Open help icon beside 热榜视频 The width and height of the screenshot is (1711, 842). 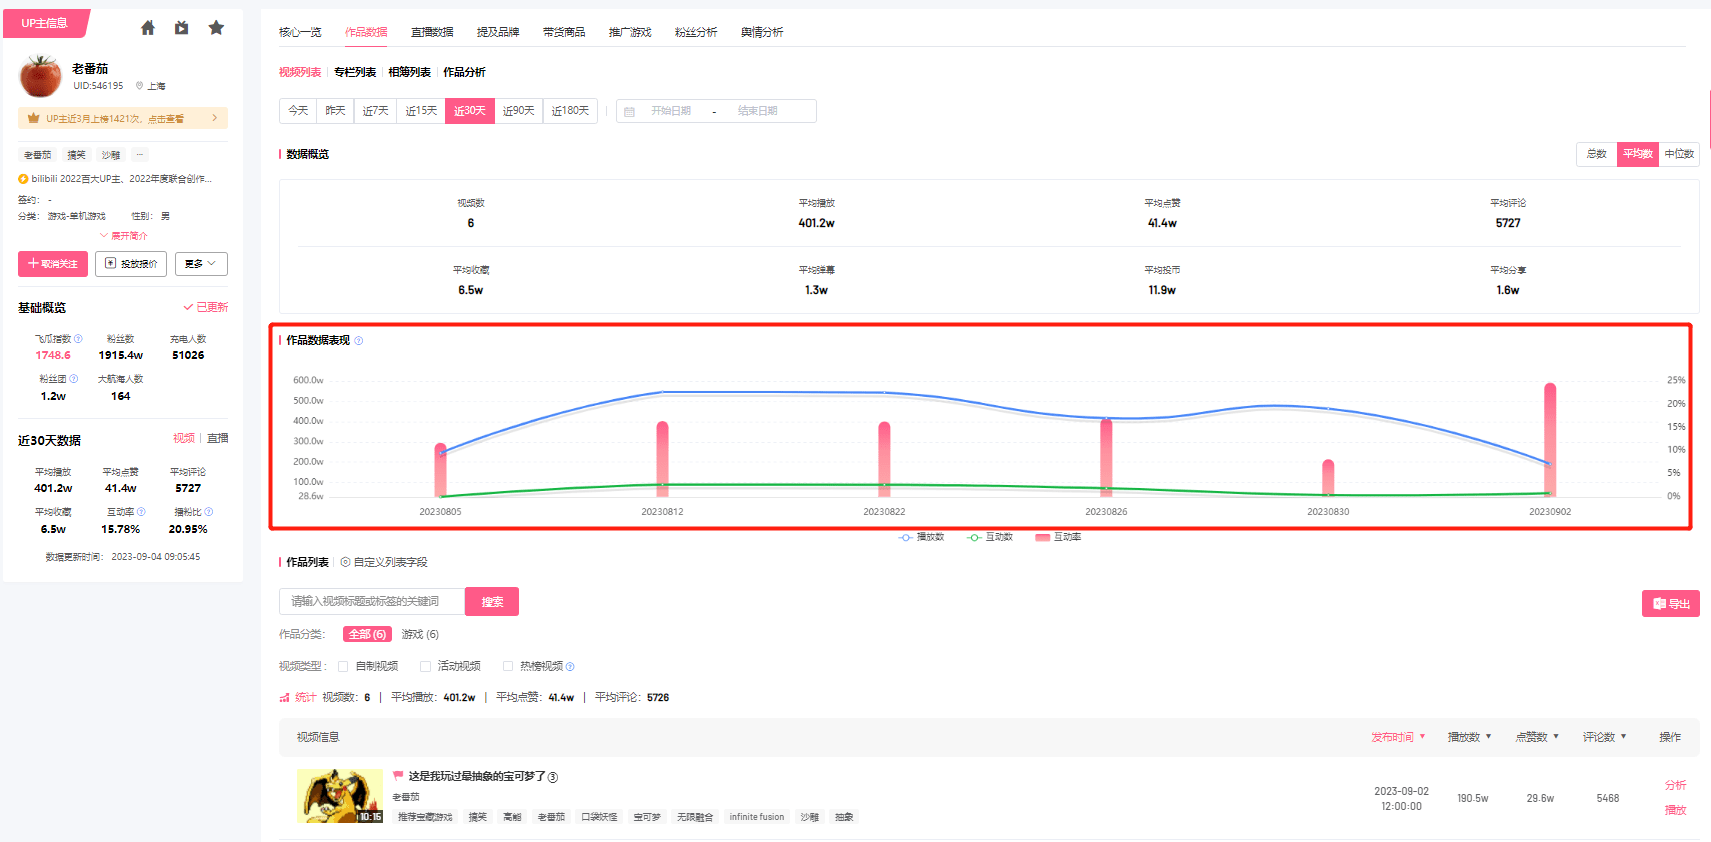pyautogui.click(x=570, y=667)
